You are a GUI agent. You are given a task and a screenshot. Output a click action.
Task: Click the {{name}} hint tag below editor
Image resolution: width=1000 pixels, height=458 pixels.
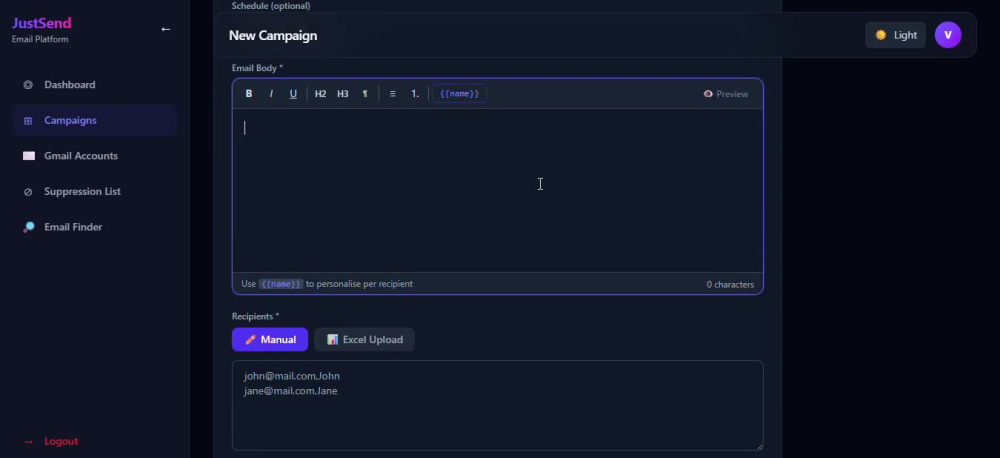(281, 284)
